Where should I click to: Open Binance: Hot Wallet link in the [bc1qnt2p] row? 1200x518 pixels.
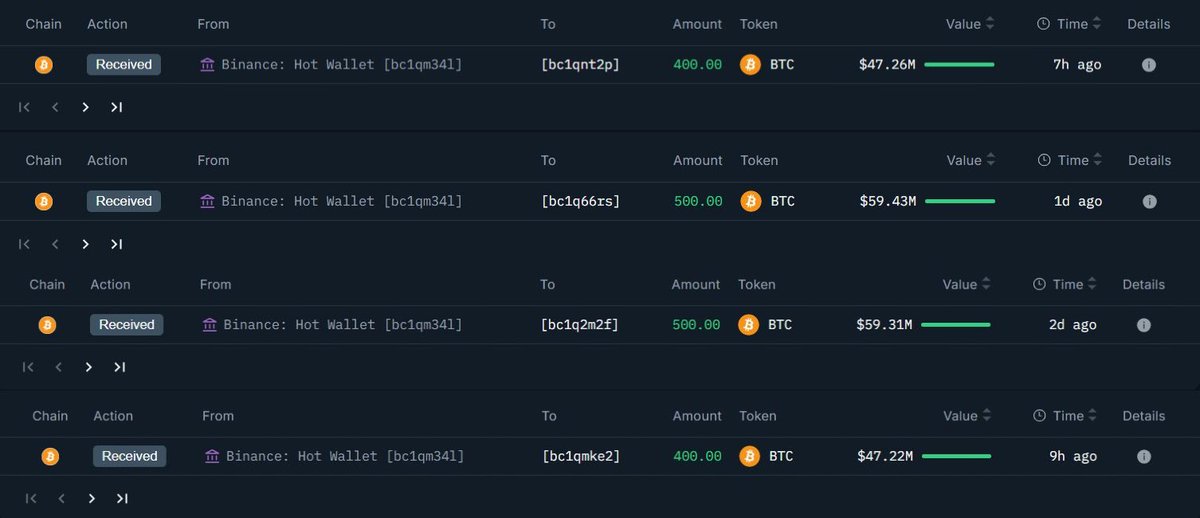(x=341, y=65)
